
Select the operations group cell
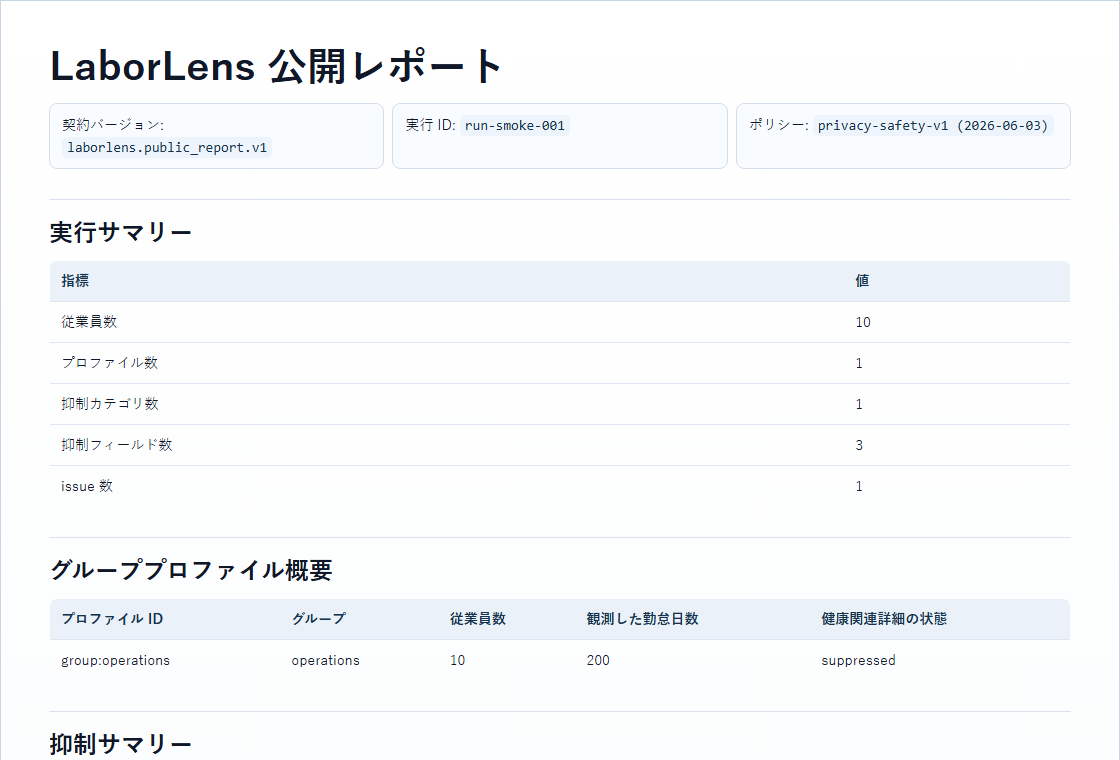[x=326, y=660]
